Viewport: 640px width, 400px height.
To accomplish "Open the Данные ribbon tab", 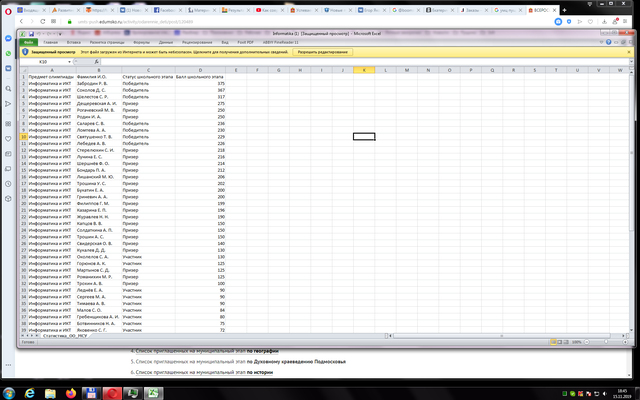I will click(x=165, y=43).
